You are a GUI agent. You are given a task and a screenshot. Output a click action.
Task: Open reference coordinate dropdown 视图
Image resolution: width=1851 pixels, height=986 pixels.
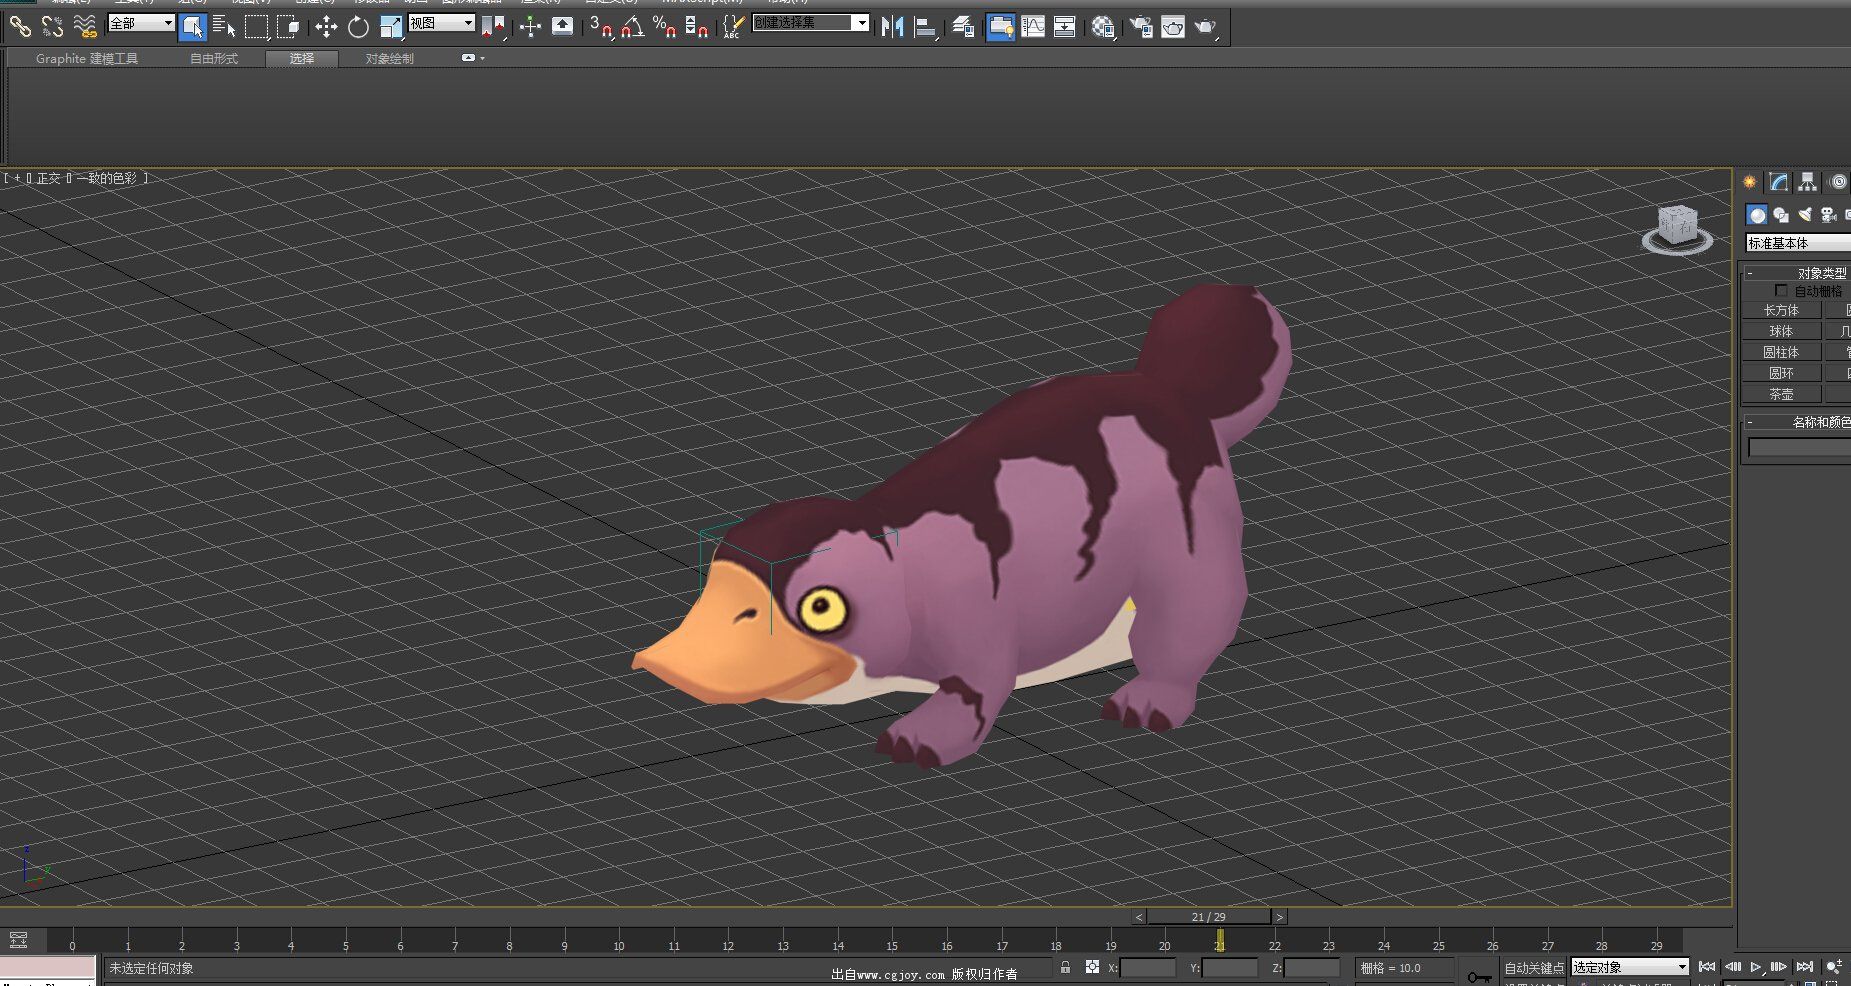[x=441, y=23]
